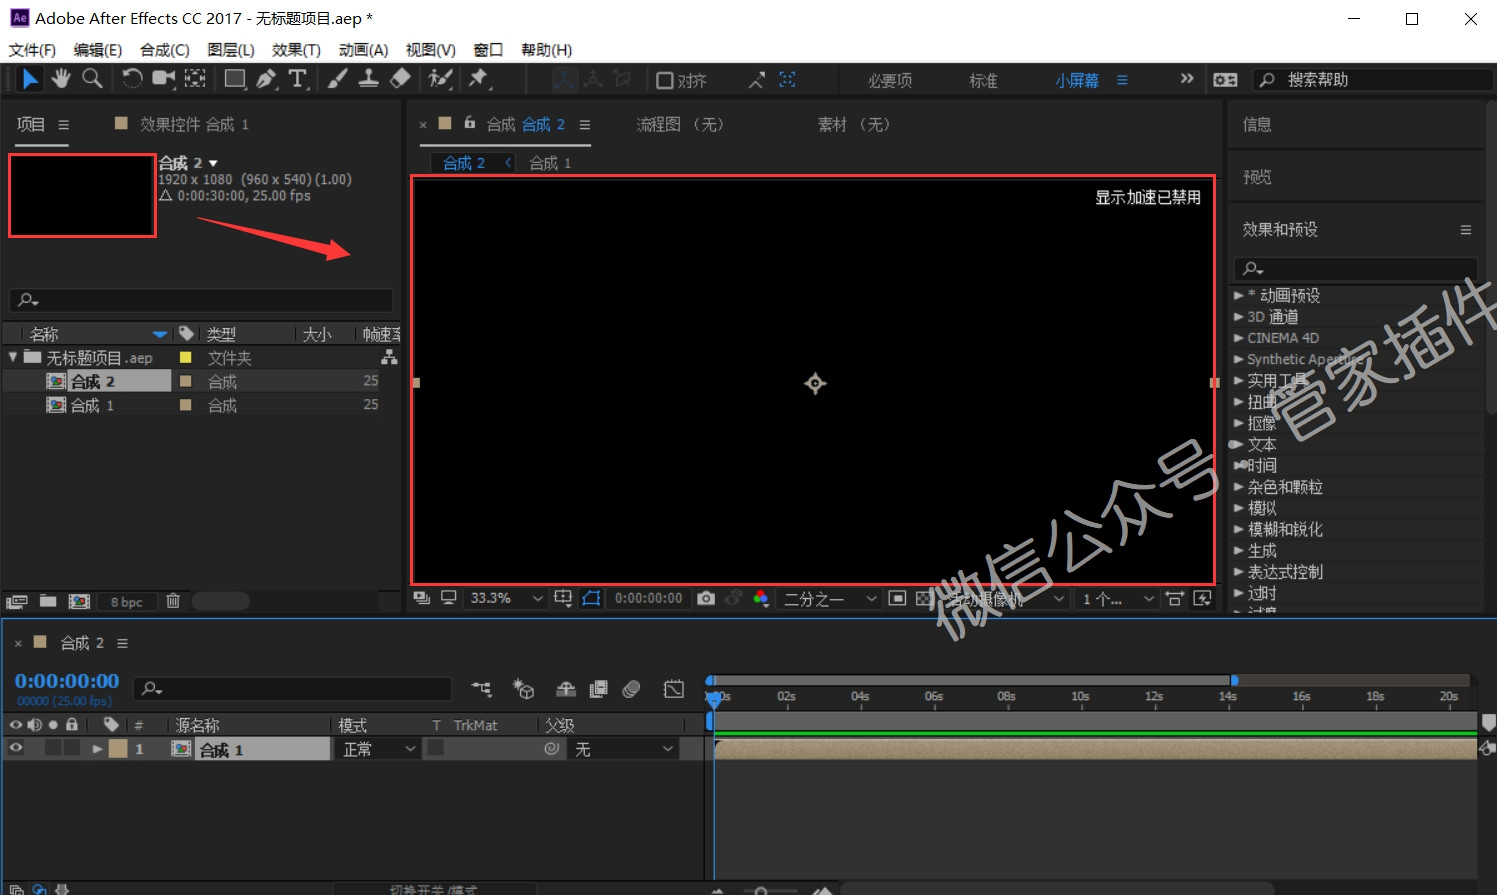Select the Clone Stamp tool
Screen dimensions: 1497x895
tap(369, 79)
